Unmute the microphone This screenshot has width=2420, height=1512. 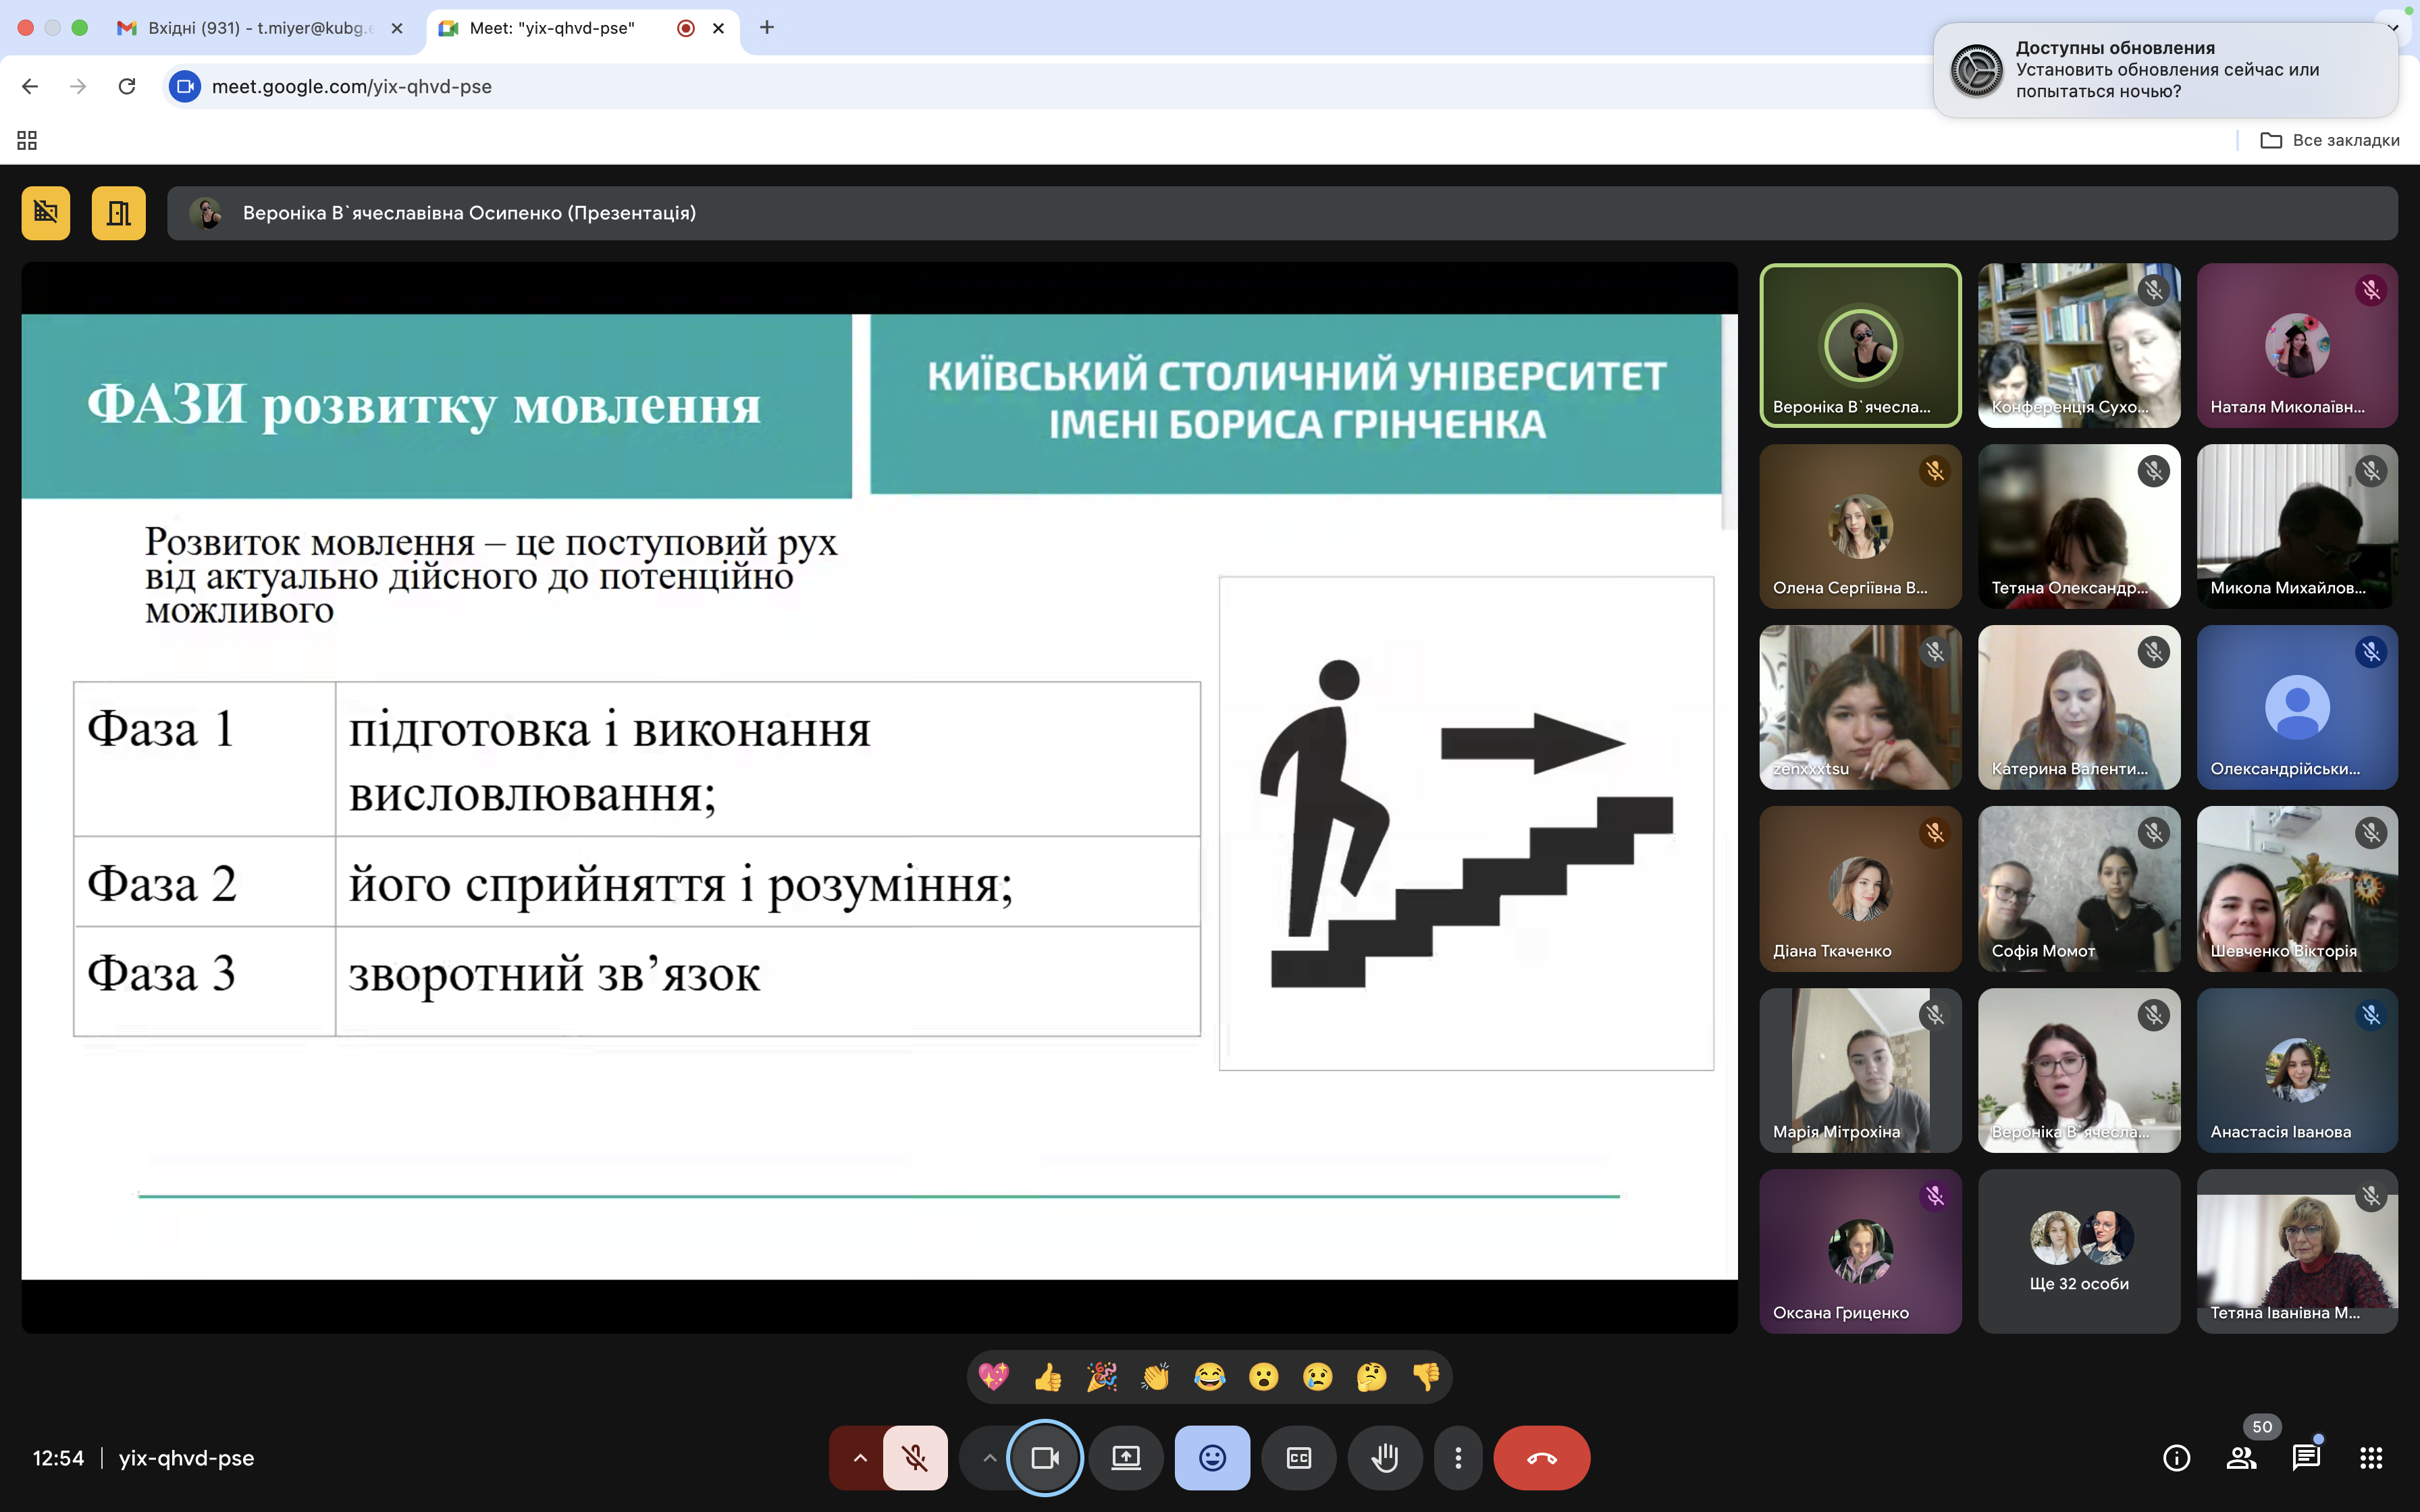915,1458
